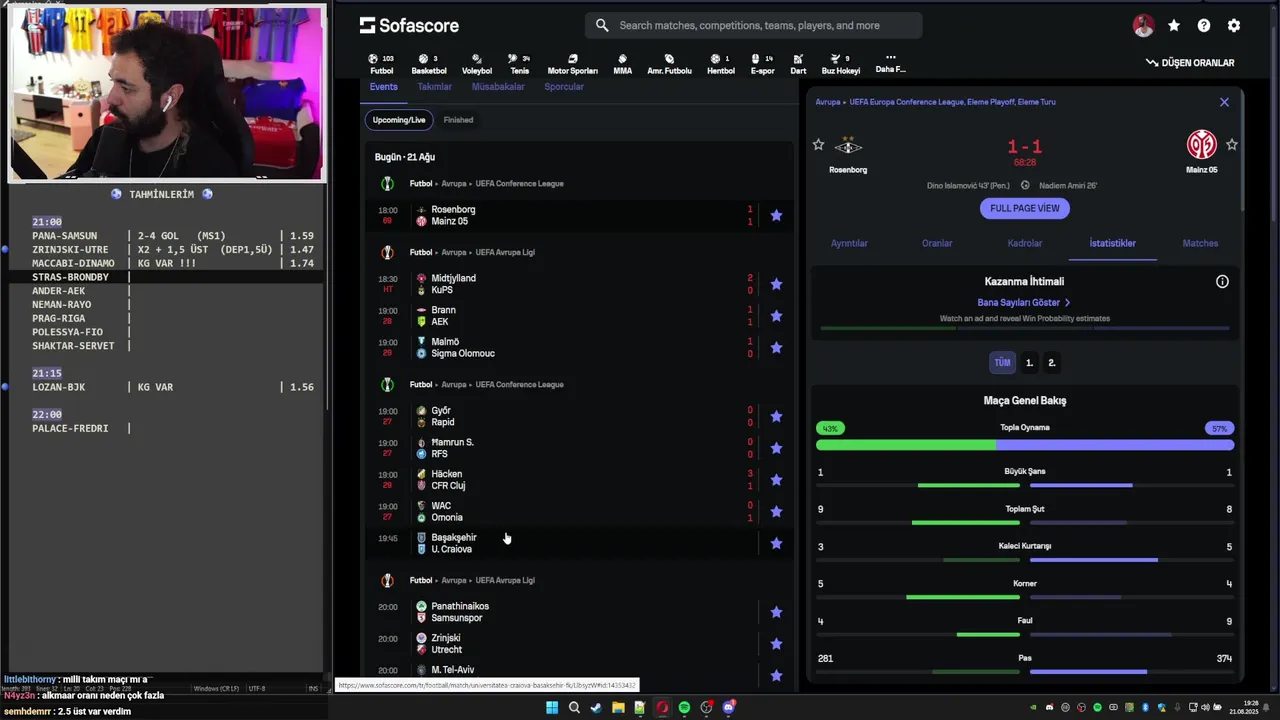
Task: Open the Voleybol sport category
Action: [477, 64]
